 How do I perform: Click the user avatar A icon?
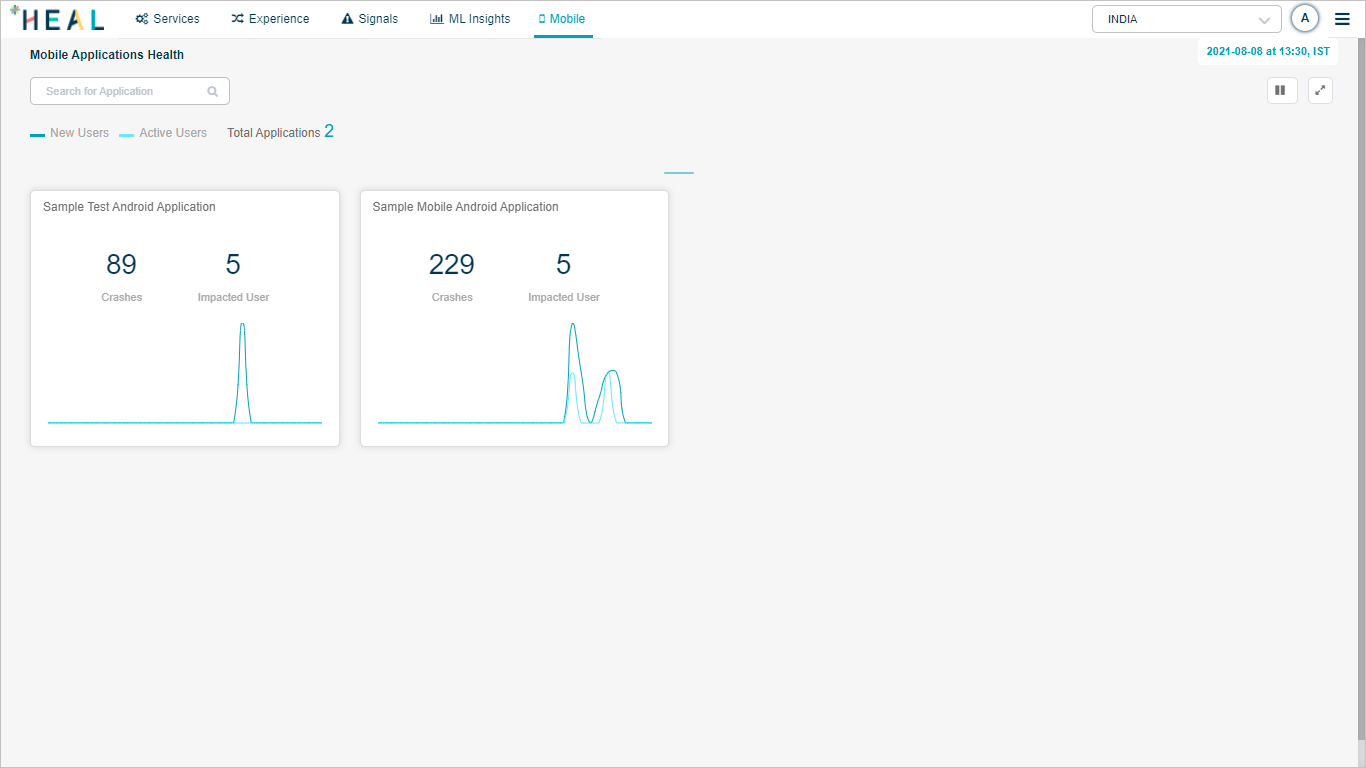pyautogui.click(x=1305, y=18)
